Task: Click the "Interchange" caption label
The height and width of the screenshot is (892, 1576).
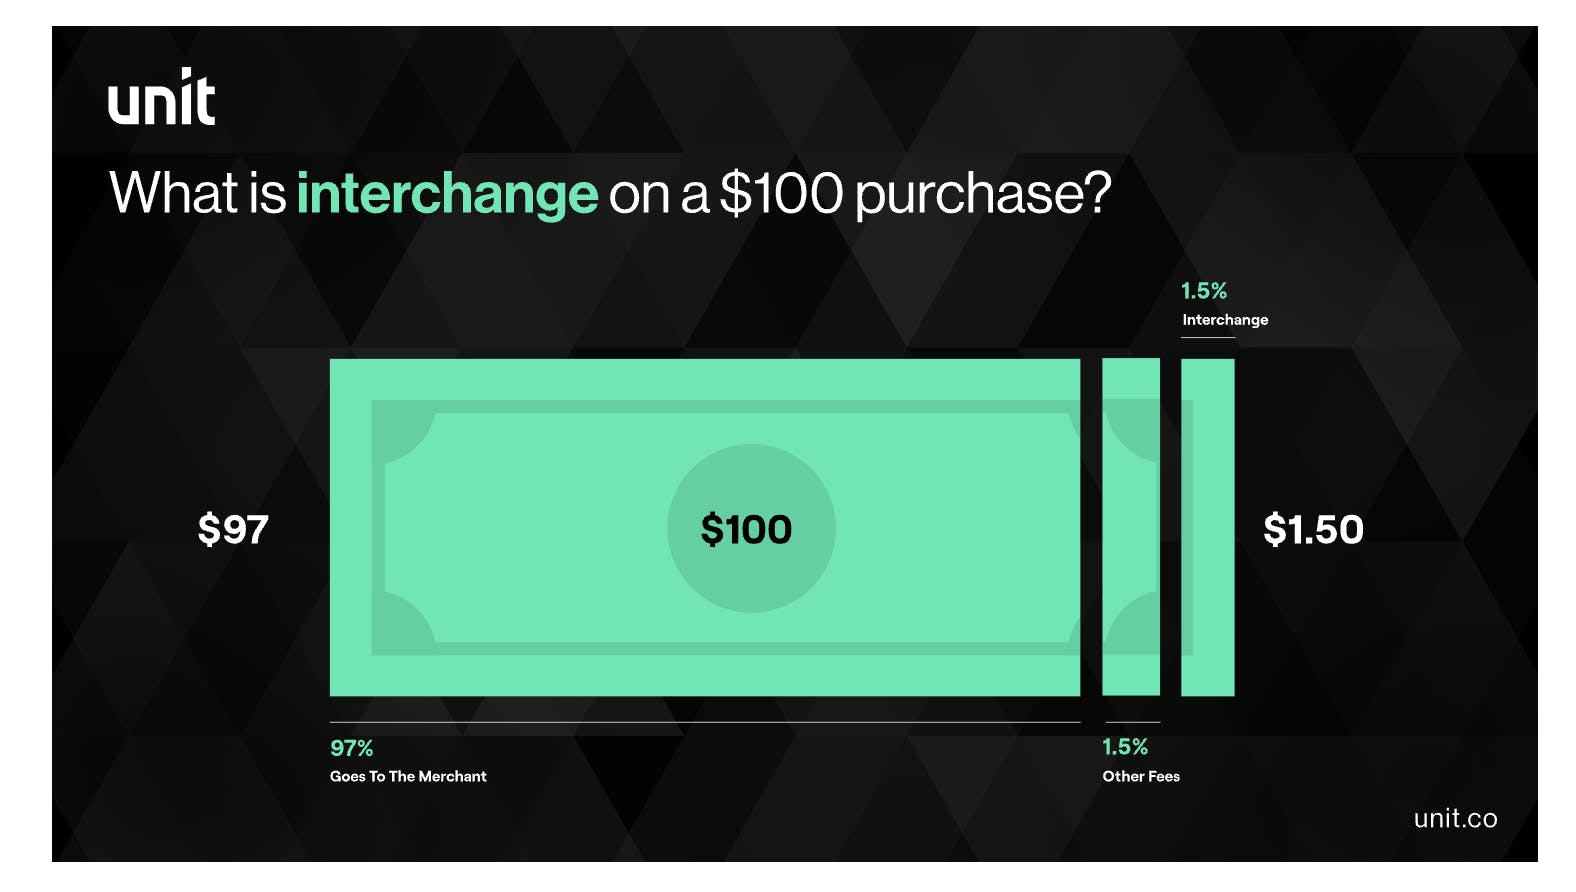Action: 1225,320
